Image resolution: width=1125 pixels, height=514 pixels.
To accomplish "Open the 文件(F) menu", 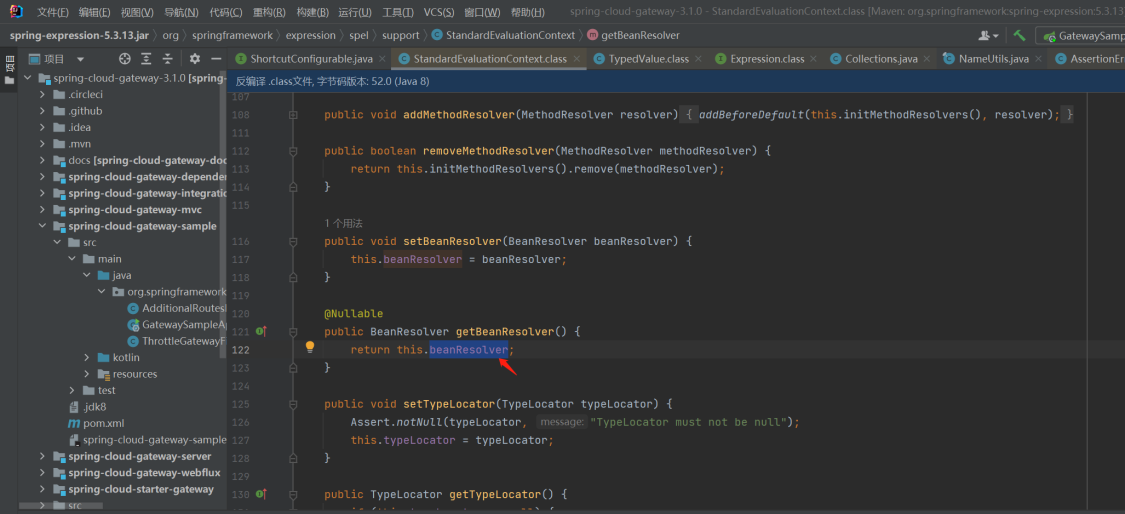I will click(52, 12).
